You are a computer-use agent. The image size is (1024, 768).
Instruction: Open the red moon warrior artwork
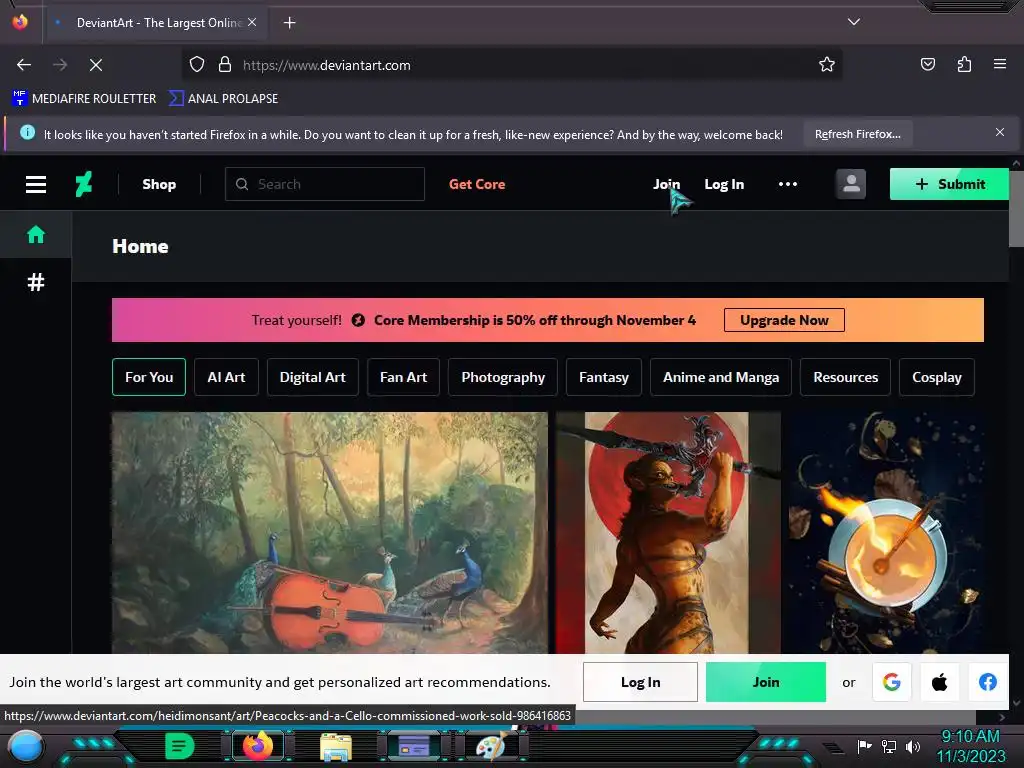point(668,532)
